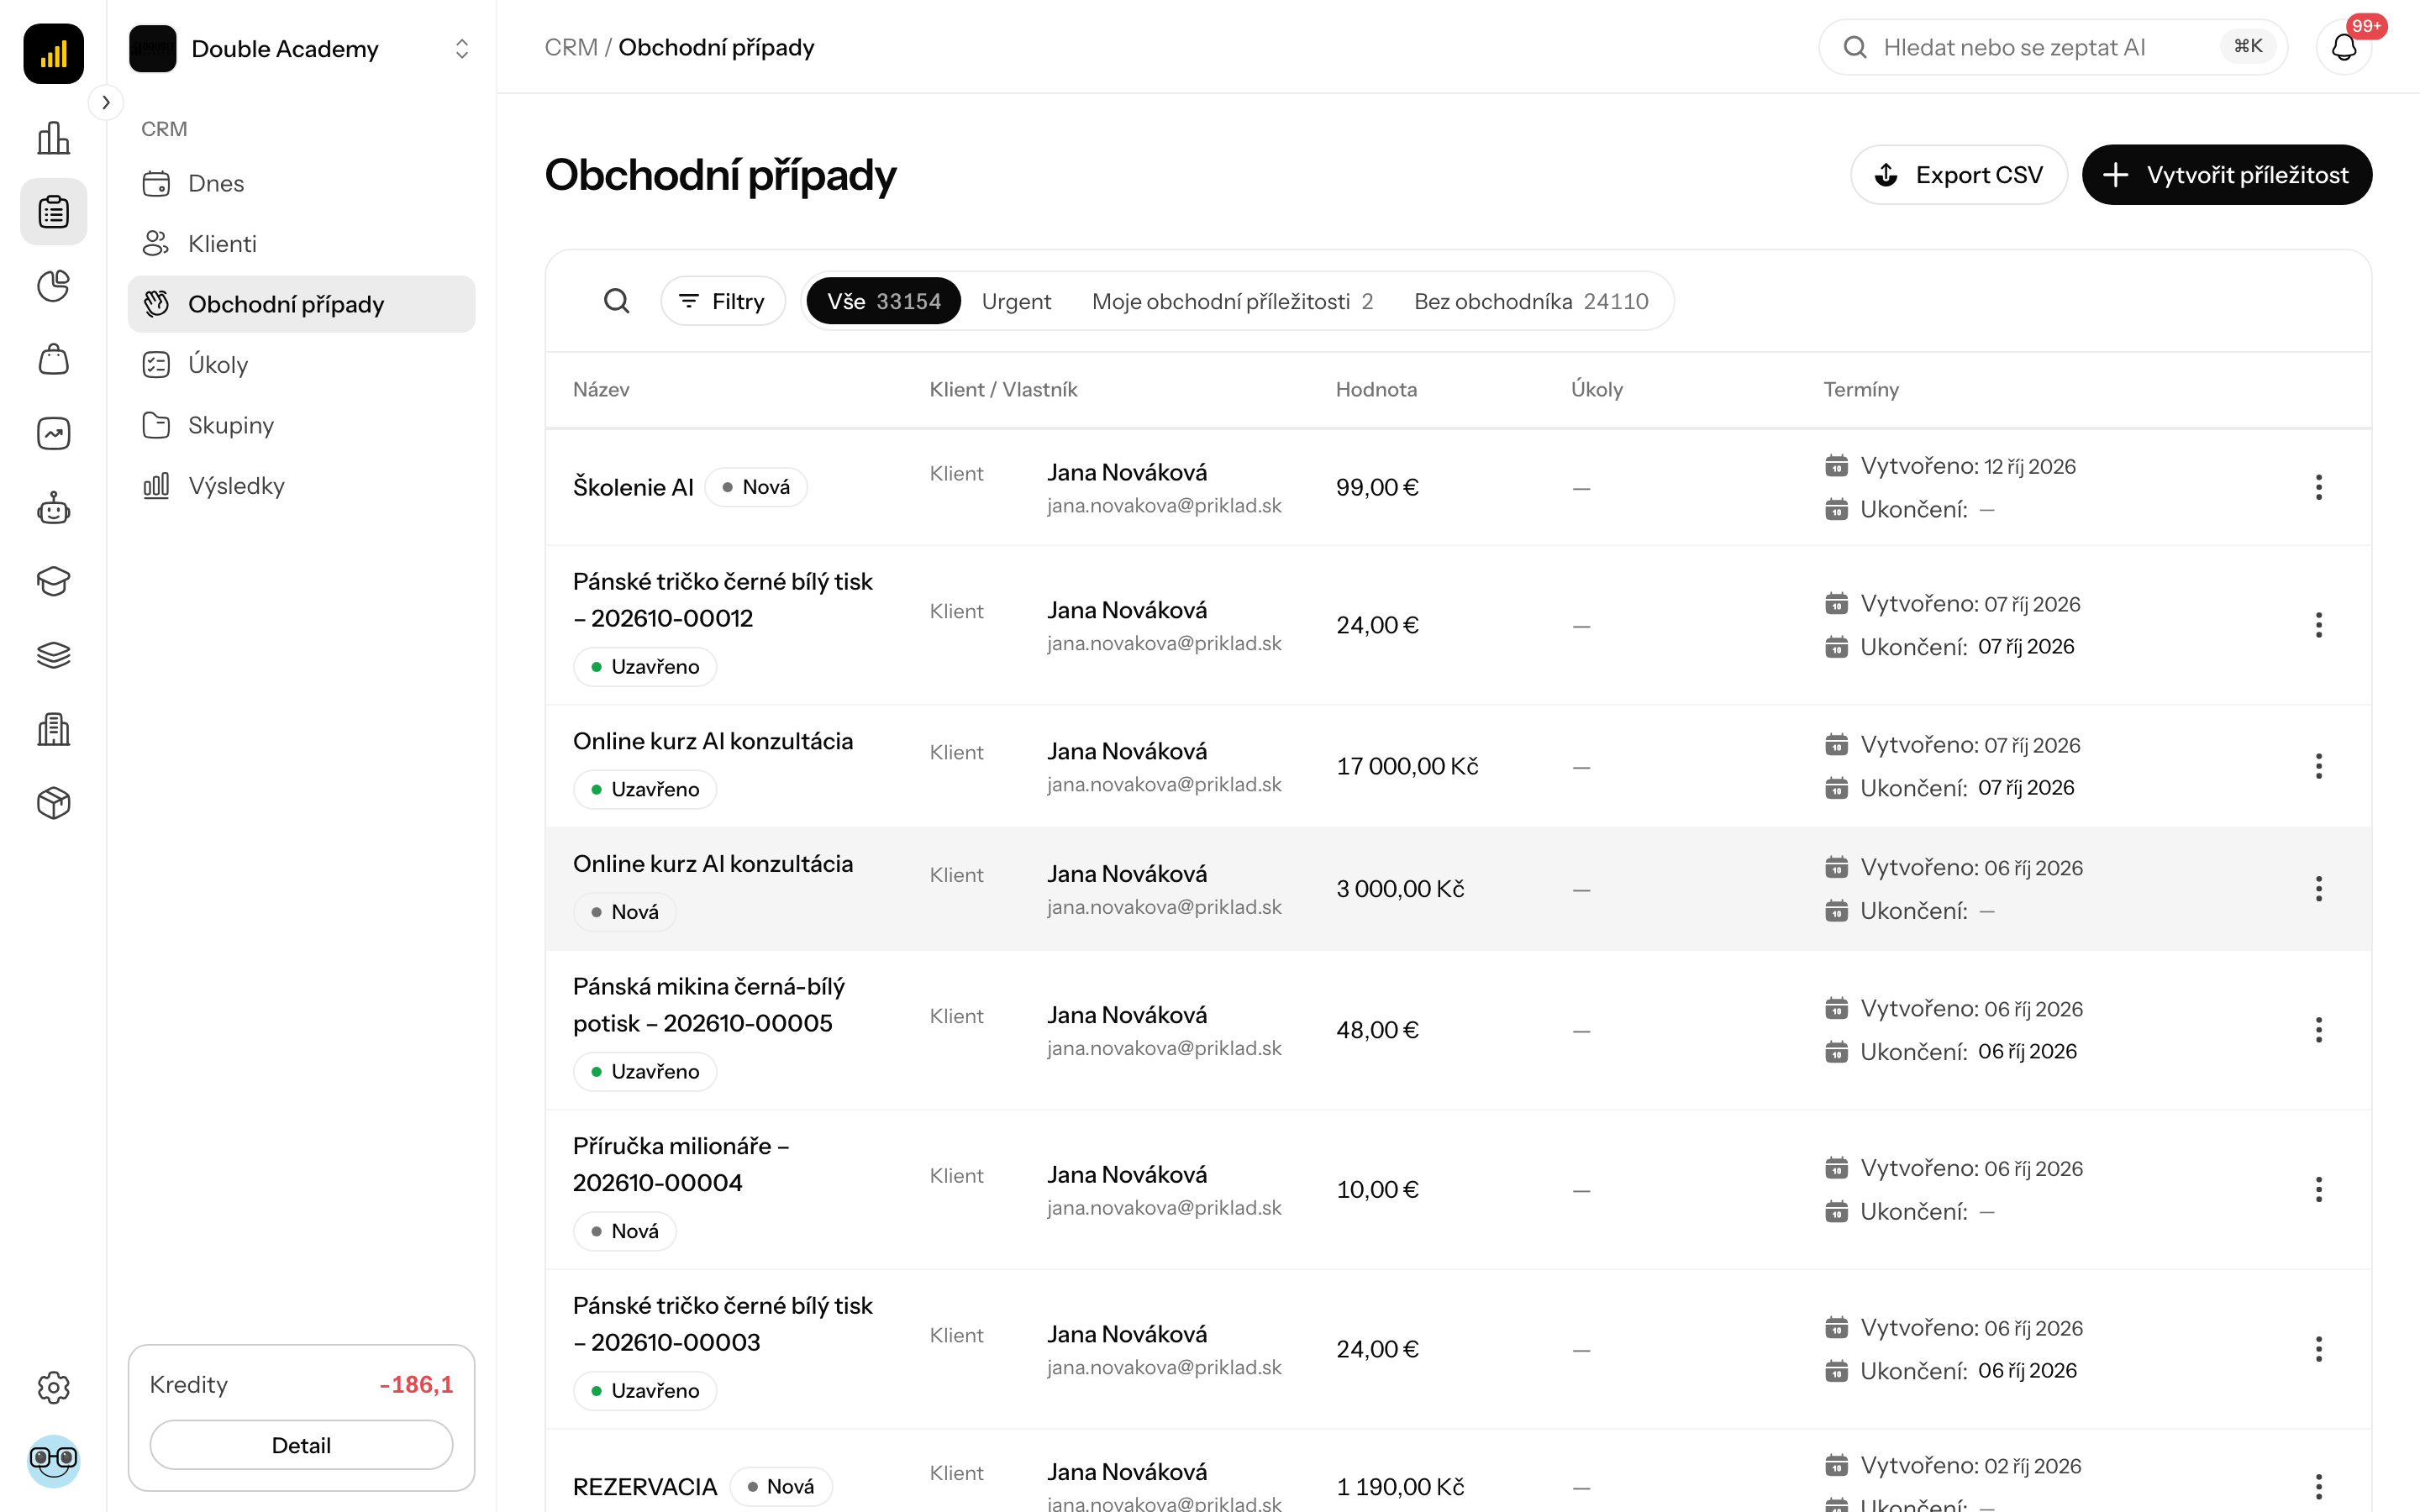Click the settings gear icon in sidebar
This screenshot has width=2420, height=1512.
point(53,1387)
